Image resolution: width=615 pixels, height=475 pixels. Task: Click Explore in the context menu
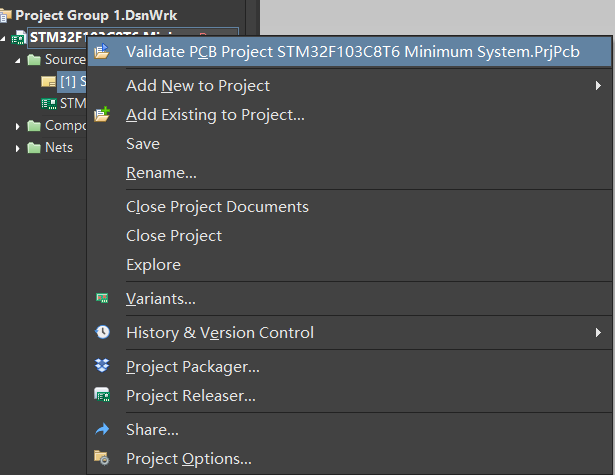[153, 265]
